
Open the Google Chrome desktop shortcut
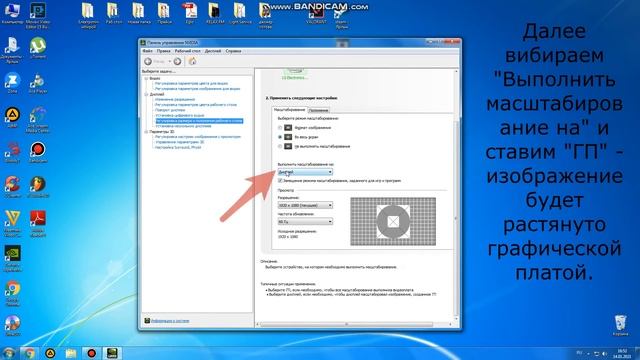[12, 293]
